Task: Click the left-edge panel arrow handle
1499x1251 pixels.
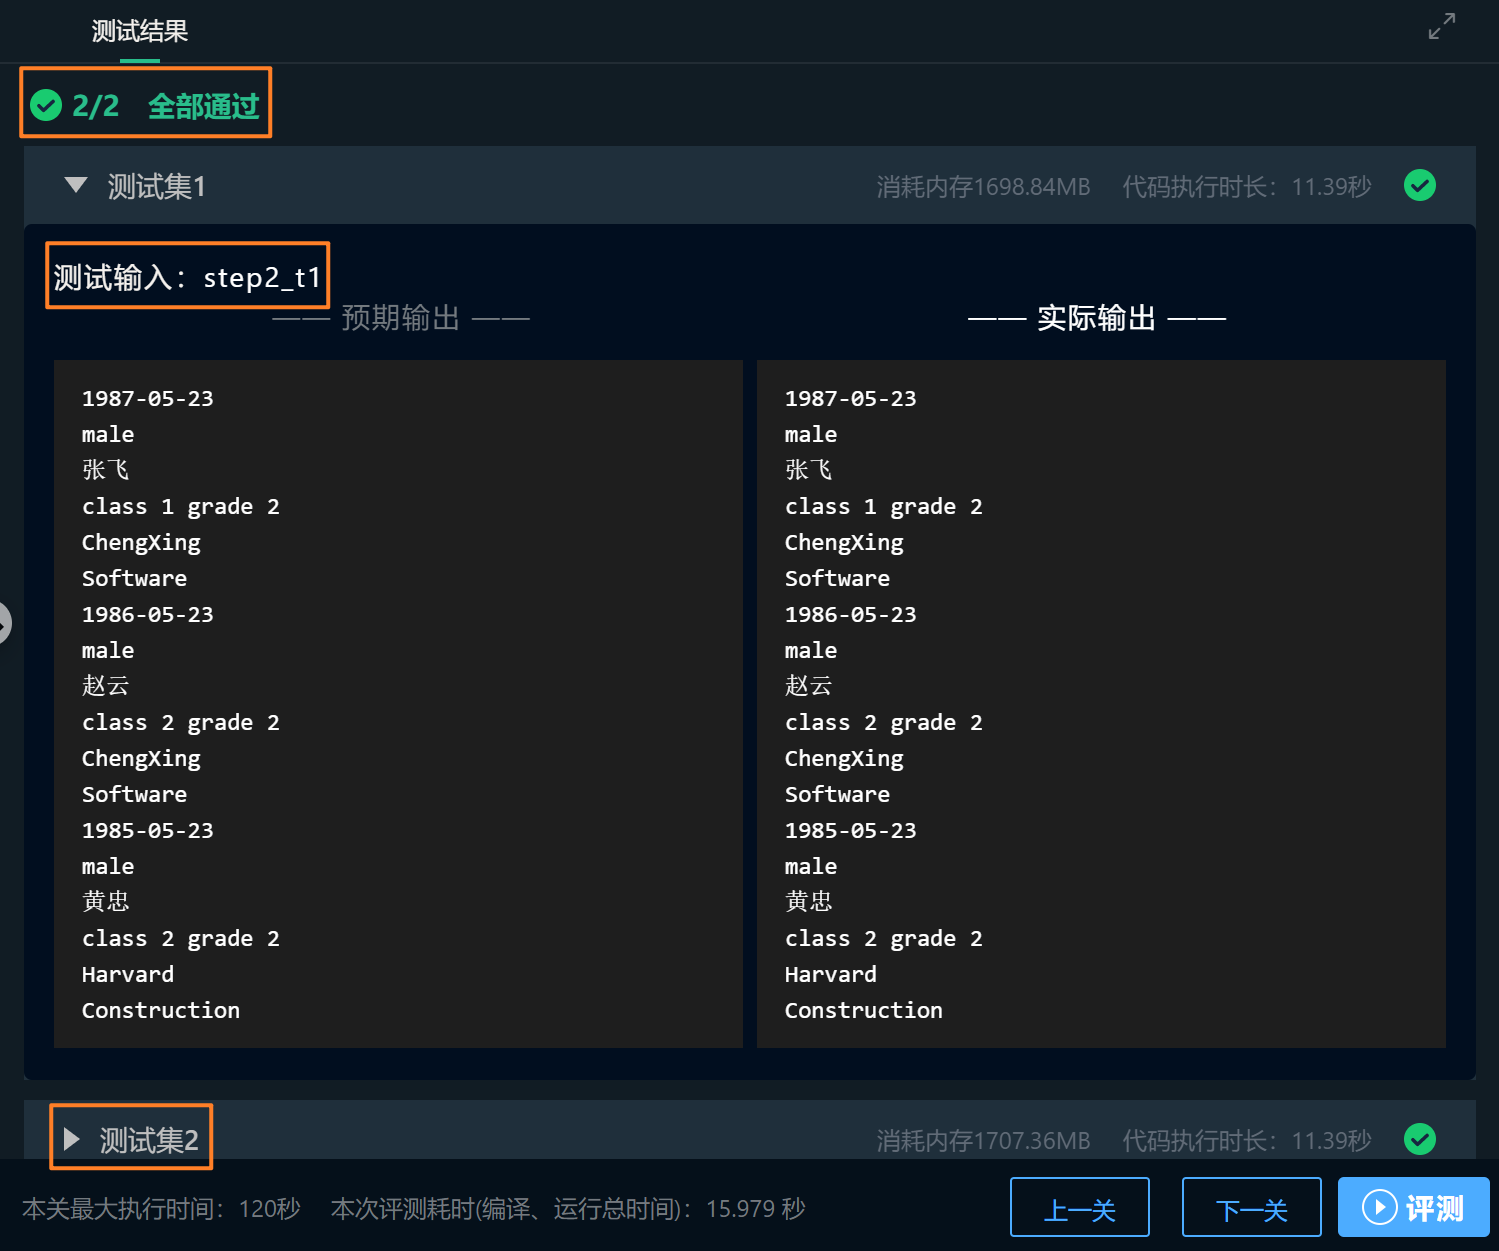Action: pos(6,624)
